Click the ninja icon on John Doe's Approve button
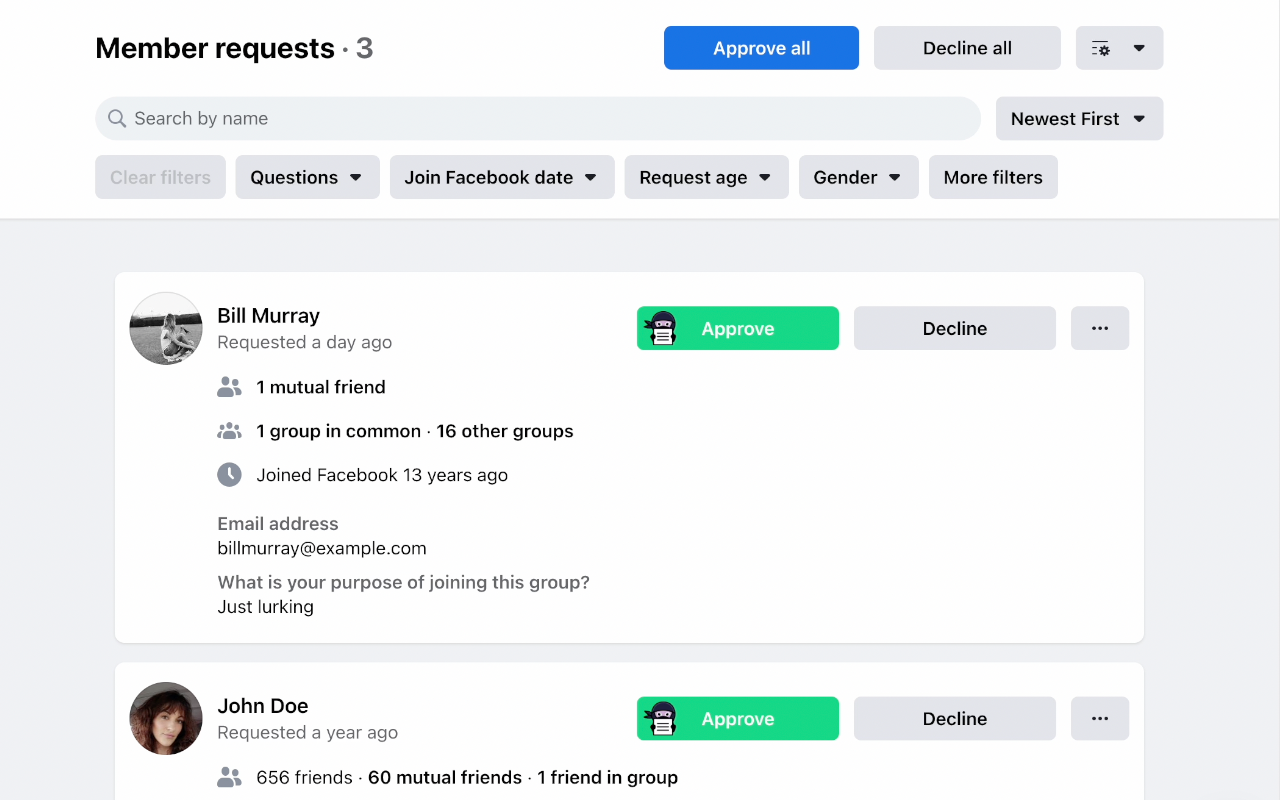This screenshot has width=1280, height=800. [661, 718]
